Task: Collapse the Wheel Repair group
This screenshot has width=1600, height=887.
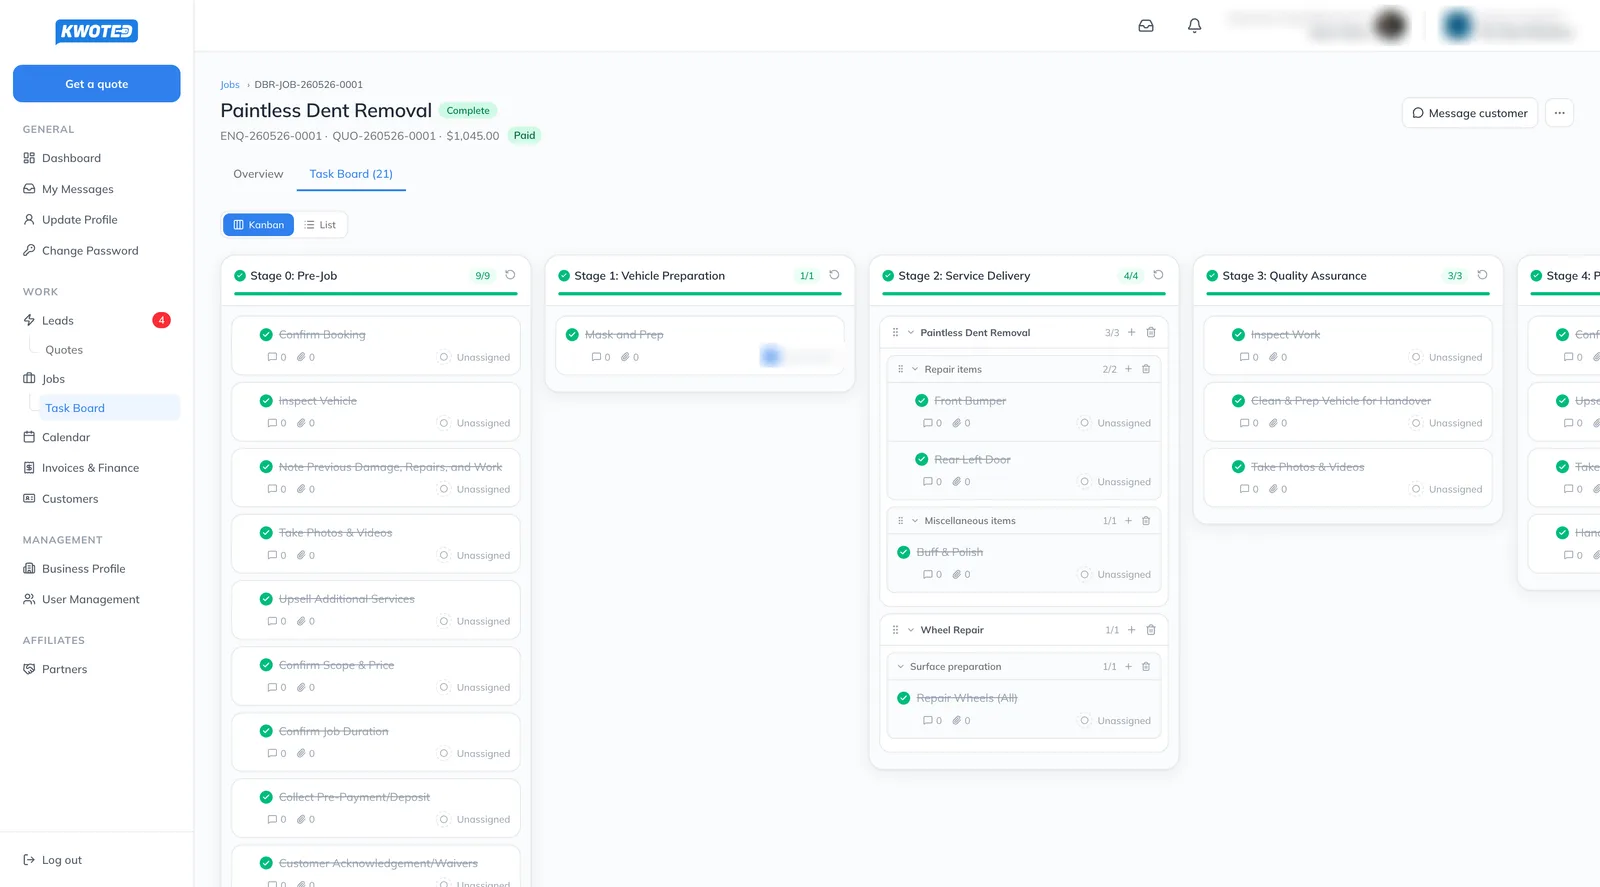Action: coord(911,630)
